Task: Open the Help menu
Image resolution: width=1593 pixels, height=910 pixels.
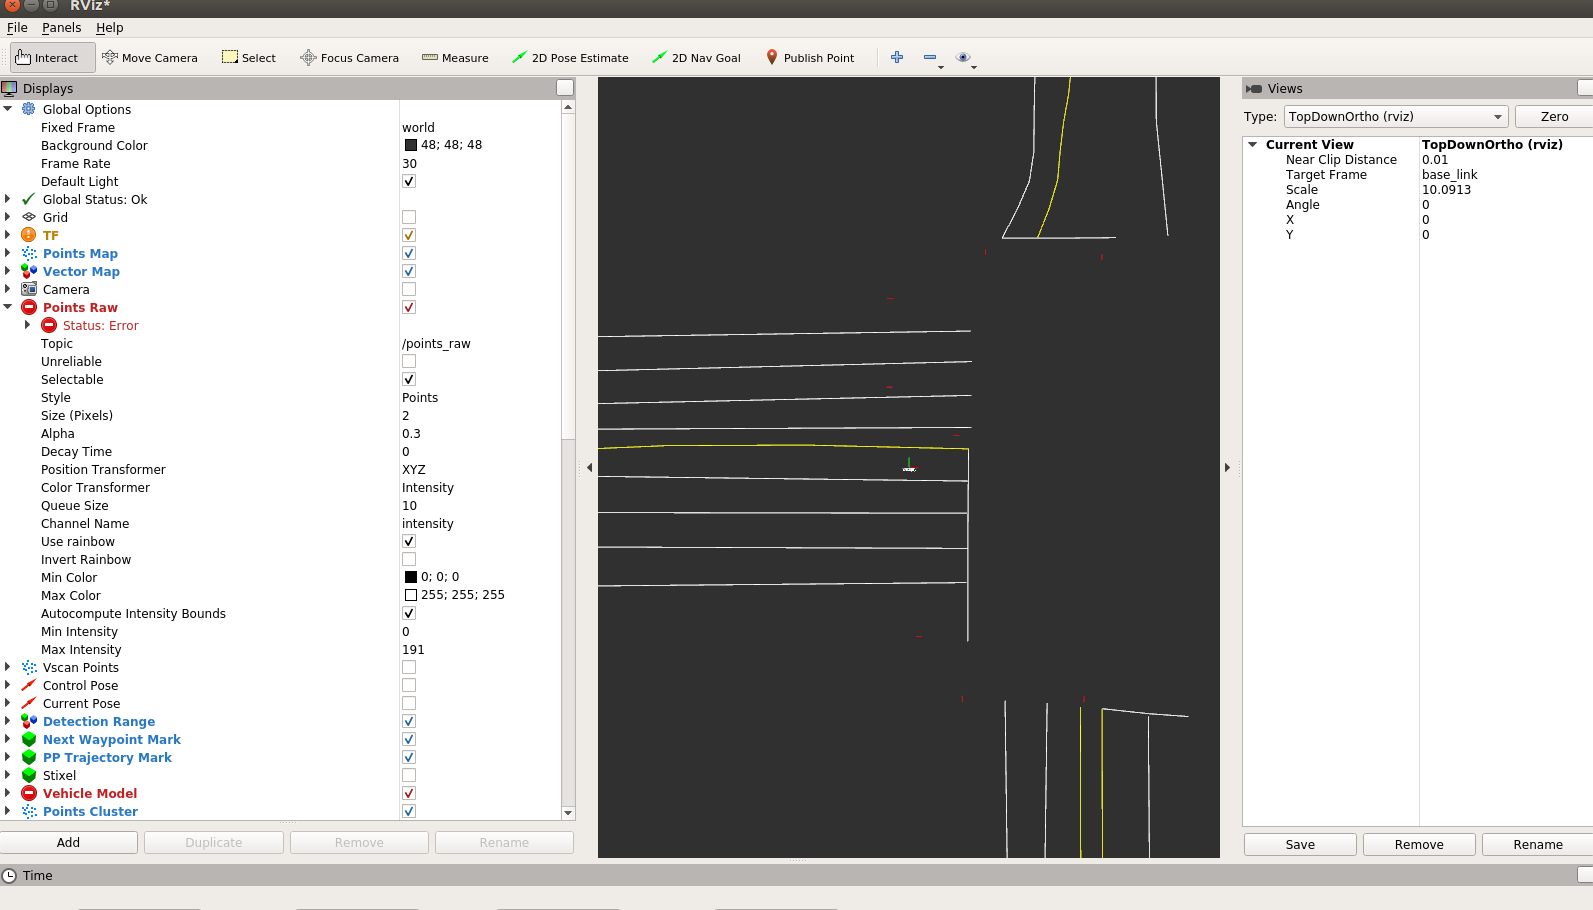Action: 109,28
